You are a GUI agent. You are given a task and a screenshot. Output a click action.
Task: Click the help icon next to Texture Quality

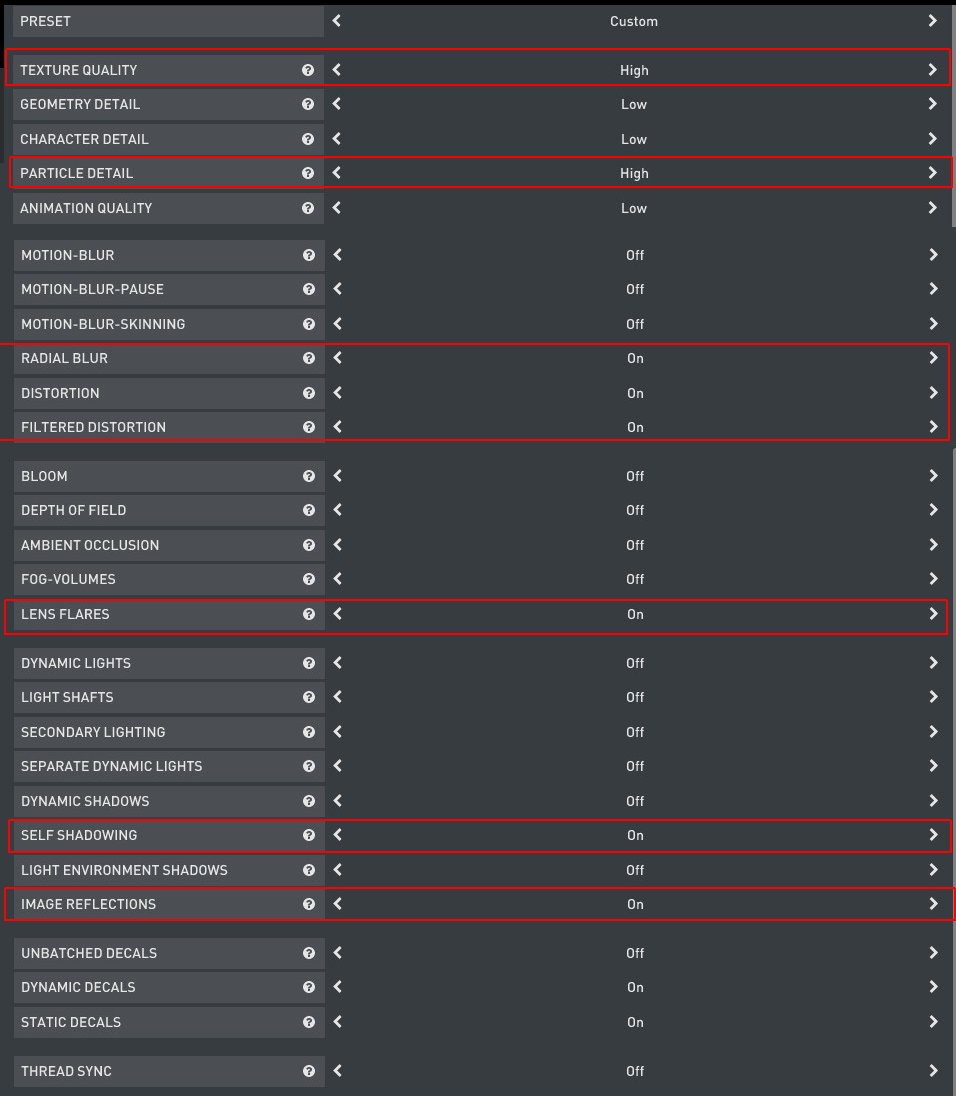[308, 70]
